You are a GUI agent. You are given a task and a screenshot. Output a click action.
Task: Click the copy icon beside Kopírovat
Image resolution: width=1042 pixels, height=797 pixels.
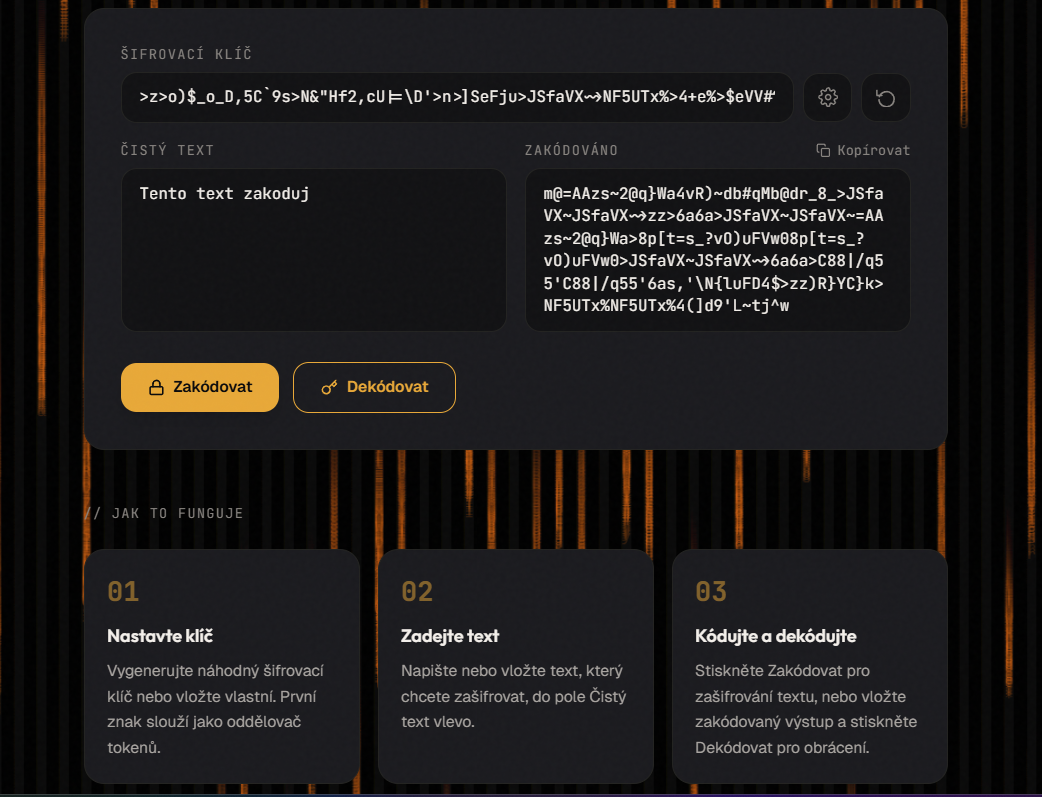(822, 150)
